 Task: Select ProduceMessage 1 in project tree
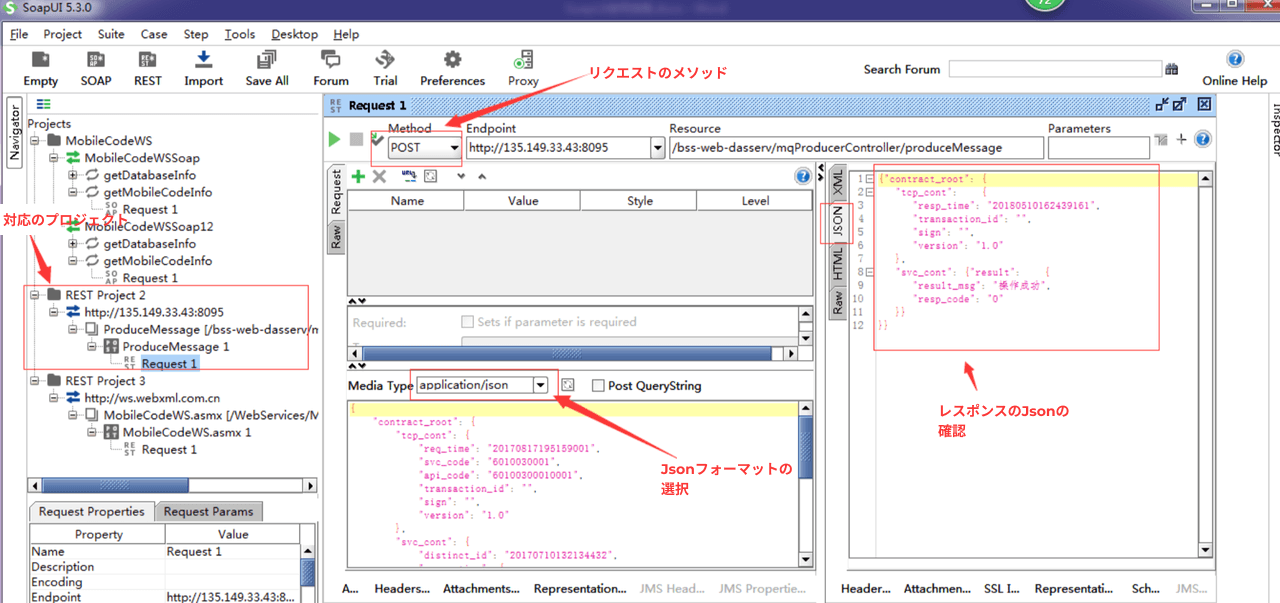pos(176,346)
